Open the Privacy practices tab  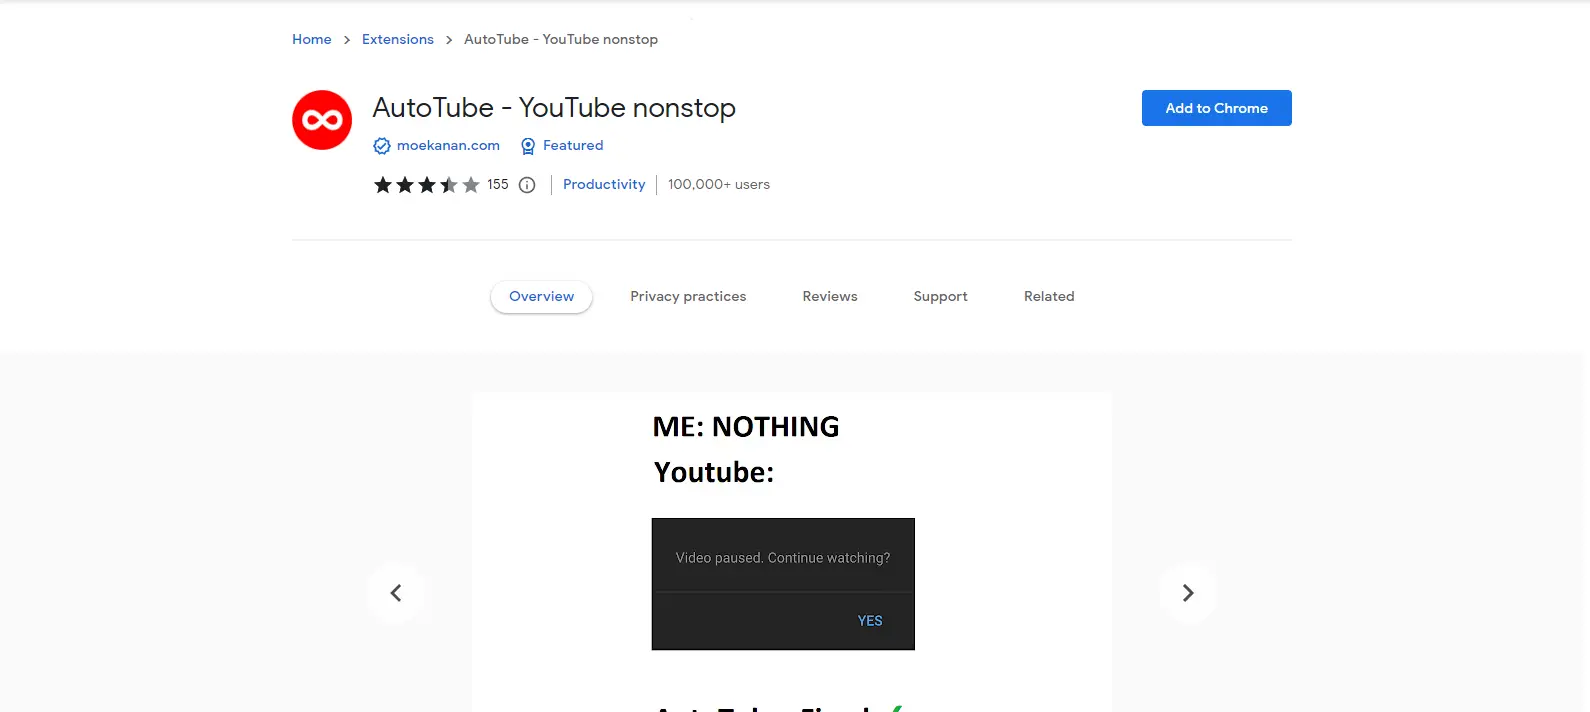(x=688, y=296)
